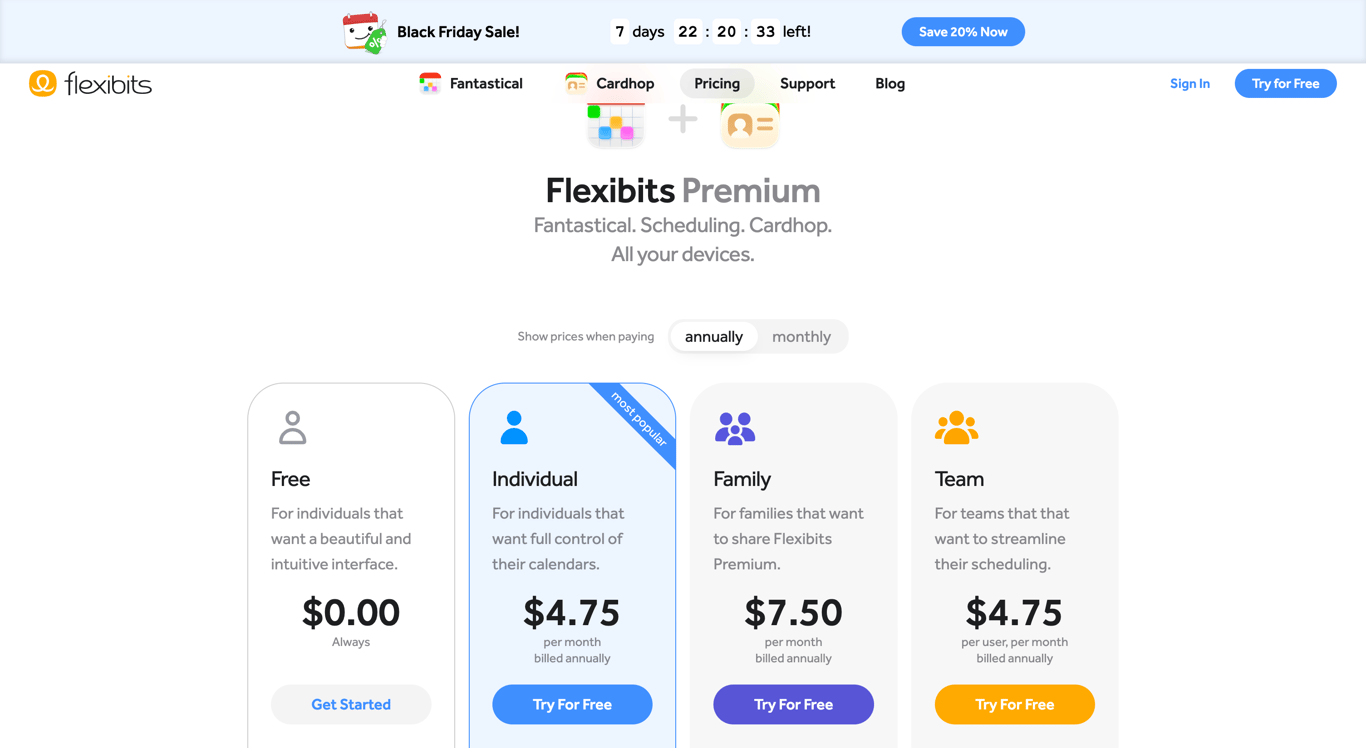
Task: Click the Cardhop icon in the navigation bar
Action: (576, 83)
